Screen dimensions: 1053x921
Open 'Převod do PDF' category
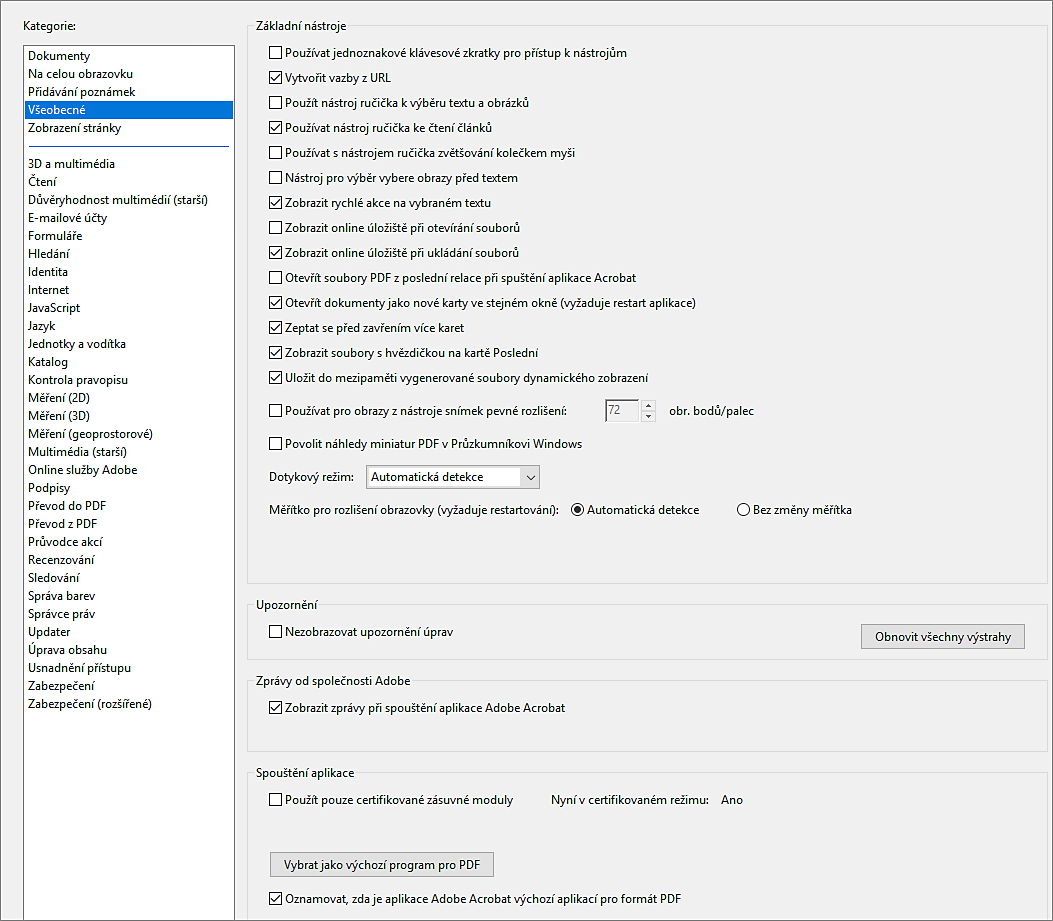click(129, 506)
